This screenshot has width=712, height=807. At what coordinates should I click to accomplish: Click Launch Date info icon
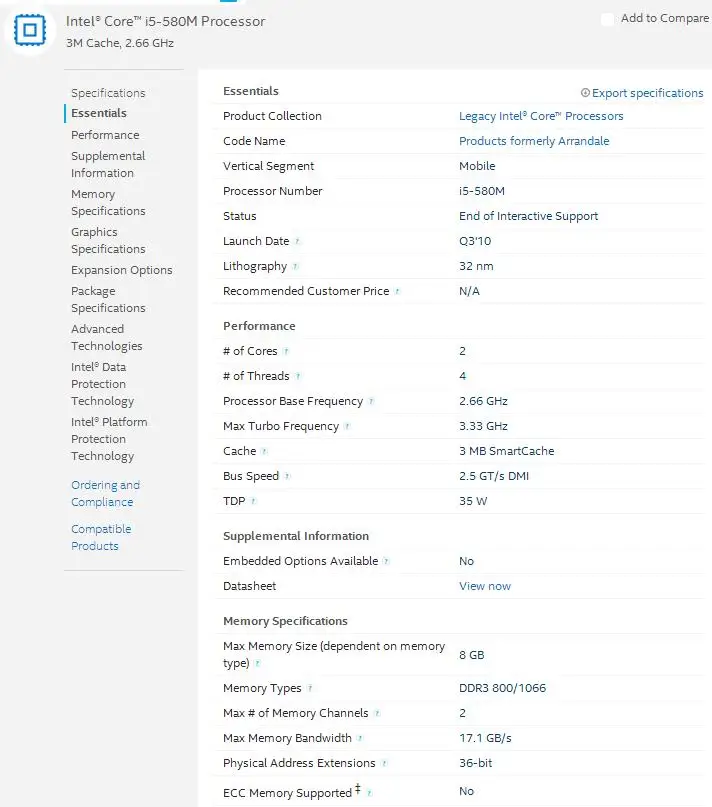pos(298,241)
